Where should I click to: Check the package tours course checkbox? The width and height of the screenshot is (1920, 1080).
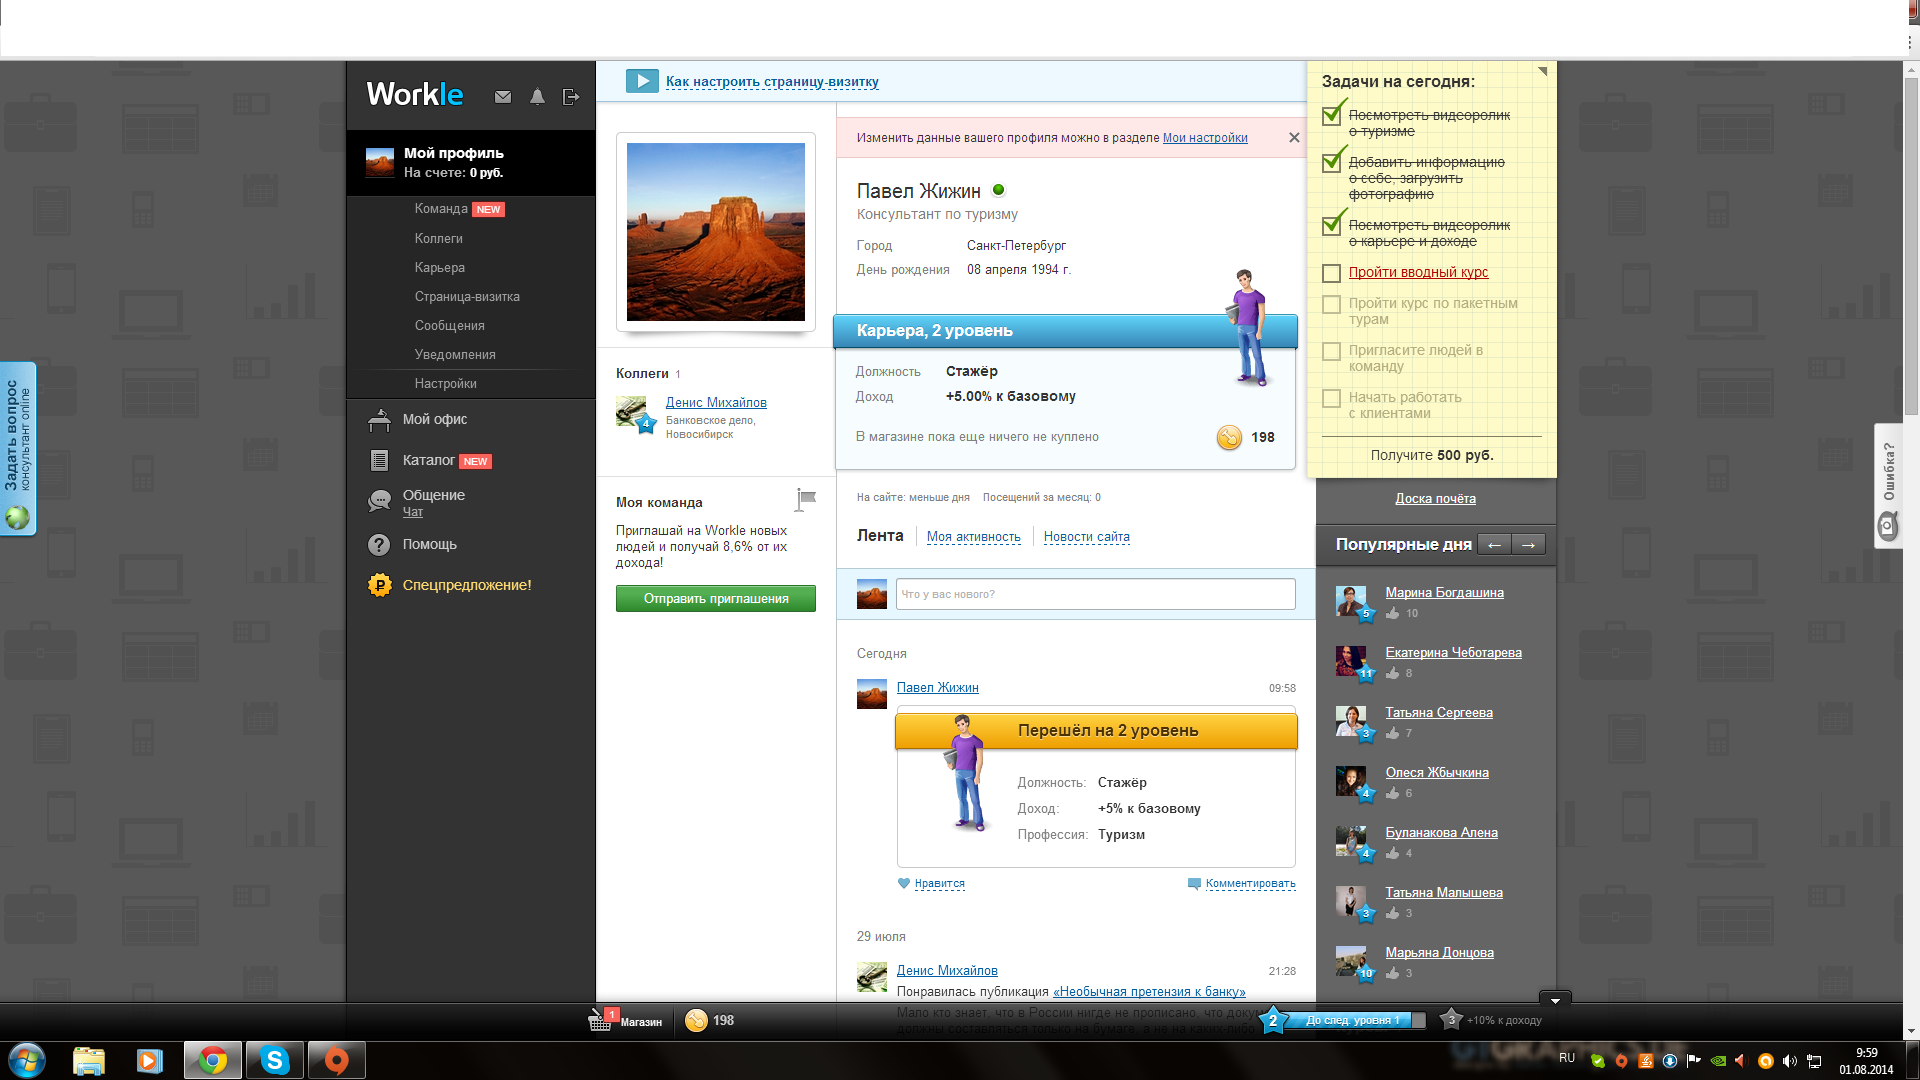click(x=1331, y=304)
